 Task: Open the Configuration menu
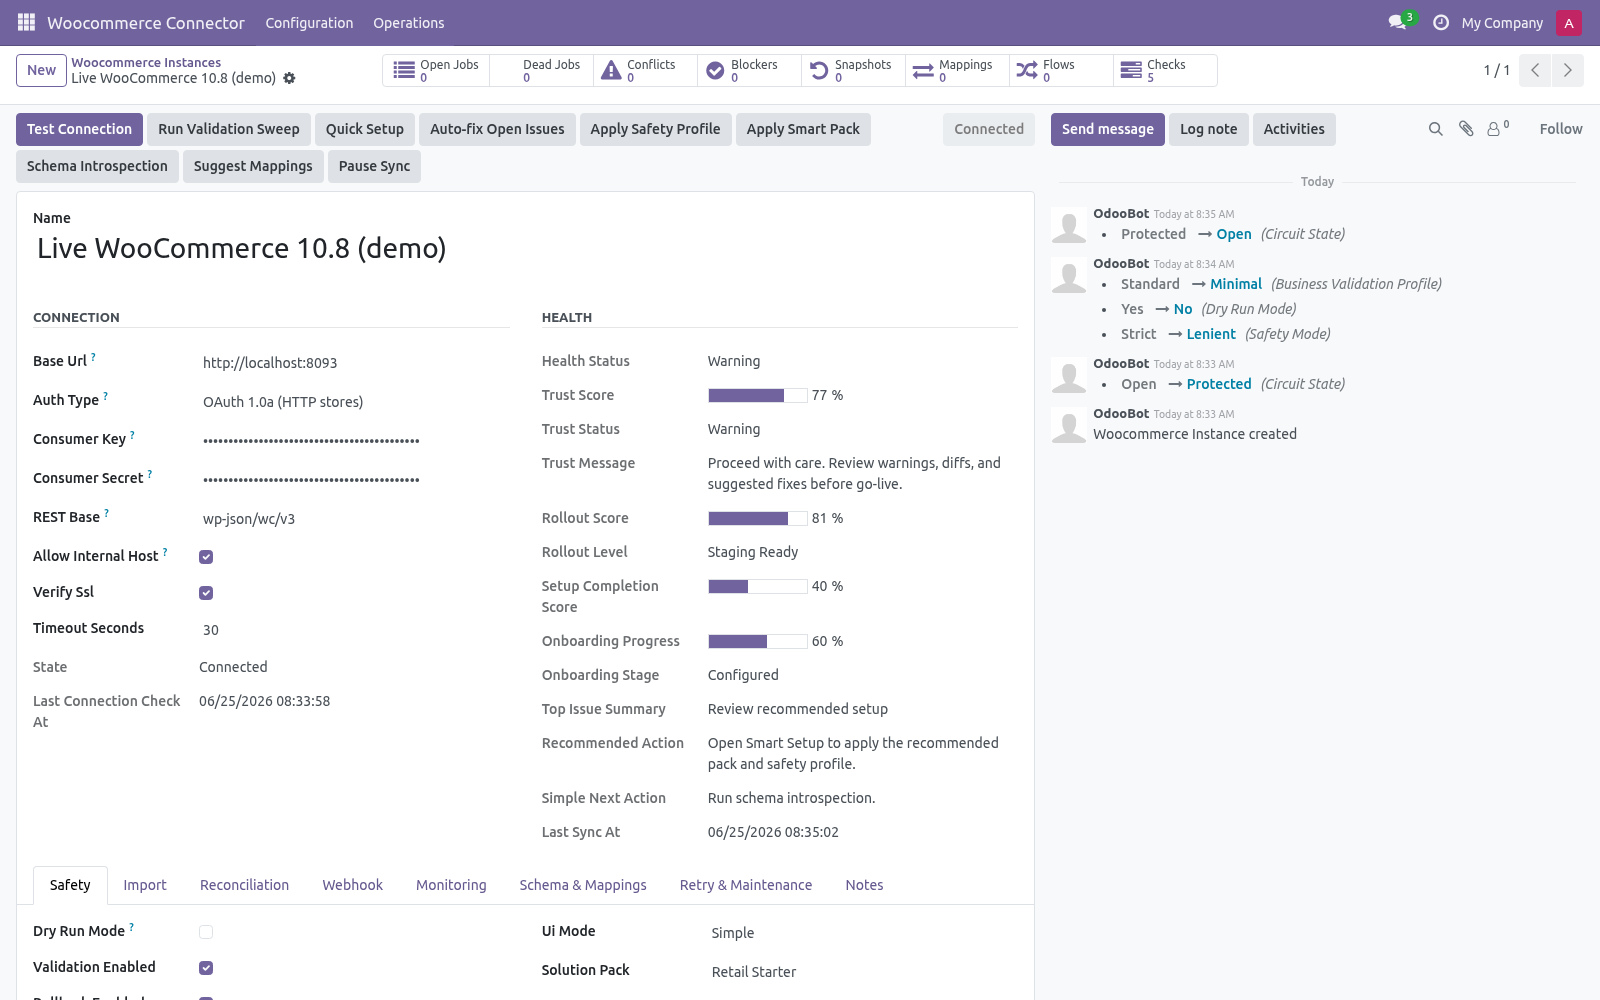coord(309,23)
